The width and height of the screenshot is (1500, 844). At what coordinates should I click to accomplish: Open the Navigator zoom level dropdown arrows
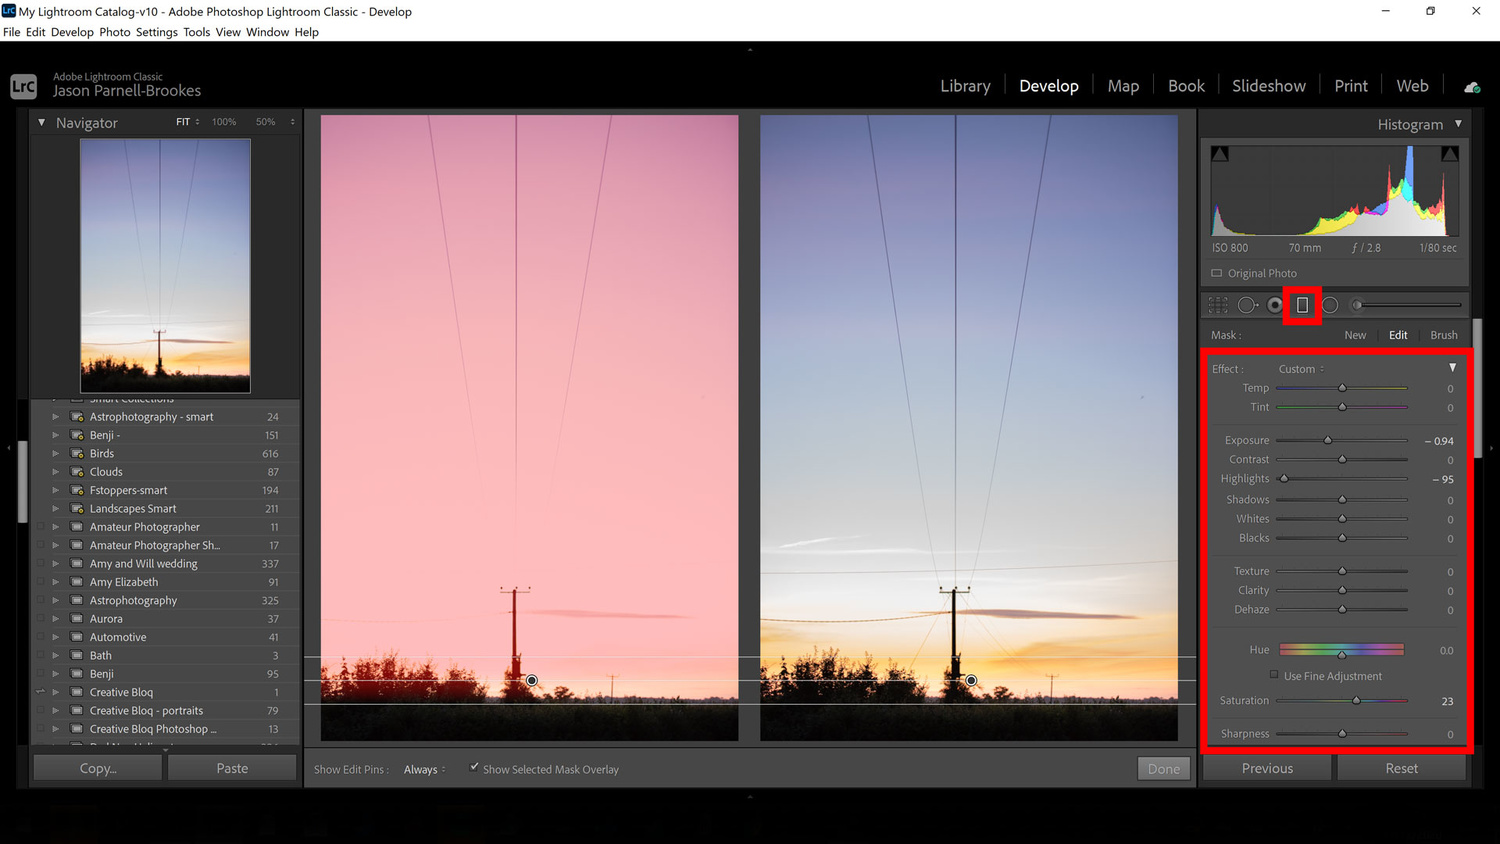(x=293, y=122)
